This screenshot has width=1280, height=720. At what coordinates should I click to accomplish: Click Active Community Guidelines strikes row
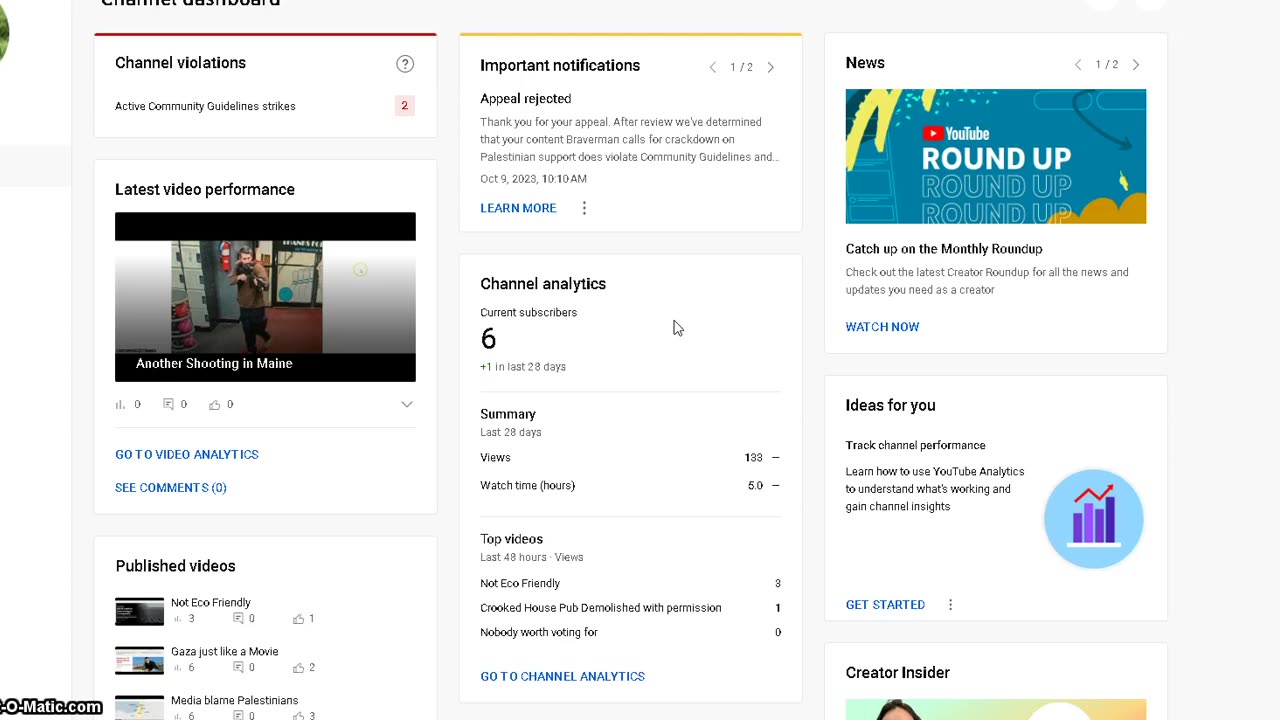(x=265, y=106)
